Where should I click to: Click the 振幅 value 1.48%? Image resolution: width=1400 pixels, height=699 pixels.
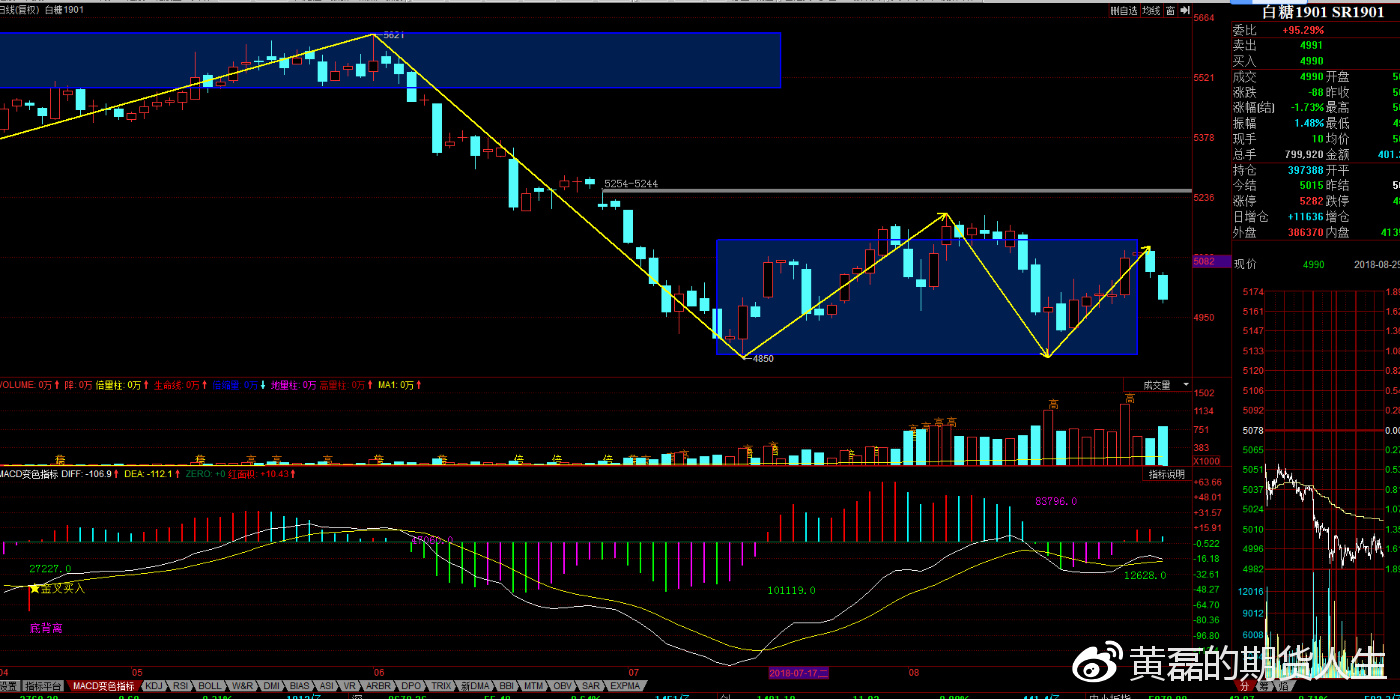pyautogui.click(x=1308, y=123)
